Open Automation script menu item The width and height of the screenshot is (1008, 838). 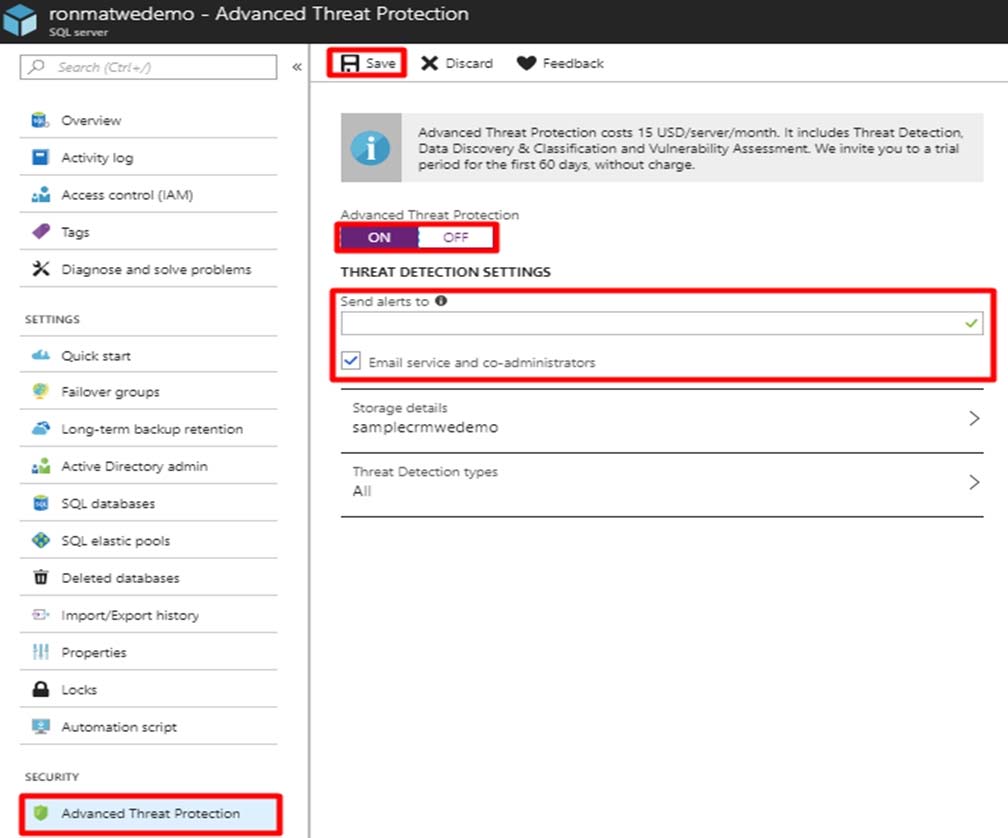tap(148, 727)
